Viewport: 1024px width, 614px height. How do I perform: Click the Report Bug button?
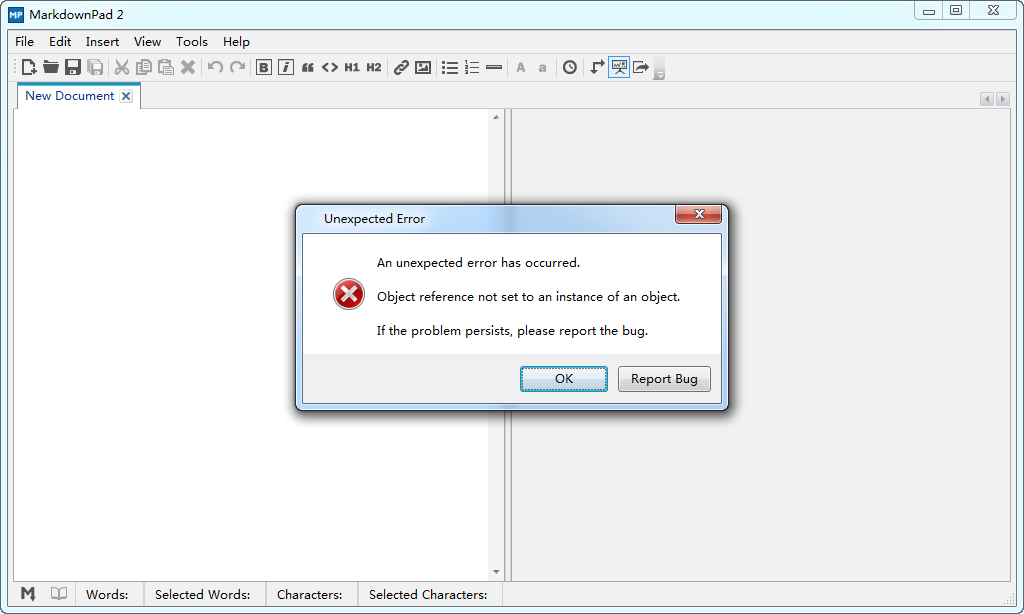[x=664, y=379]
